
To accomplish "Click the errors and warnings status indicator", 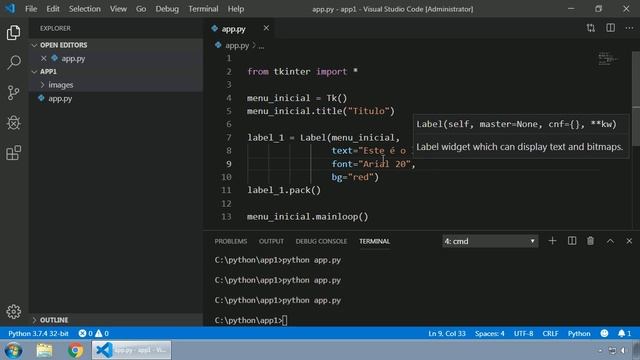I will 93,333.
